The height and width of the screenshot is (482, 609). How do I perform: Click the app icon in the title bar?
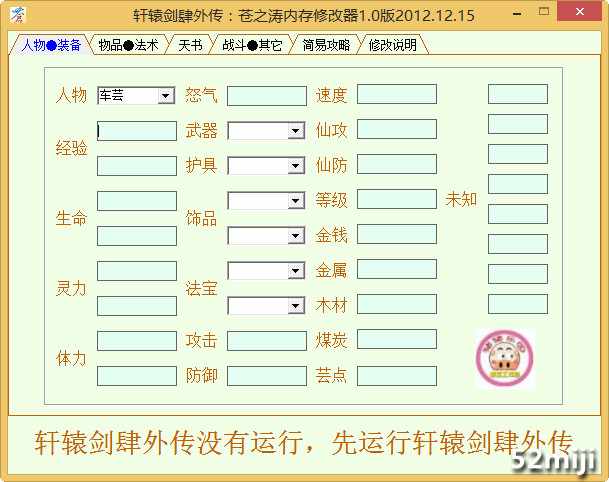click(17, 15)
